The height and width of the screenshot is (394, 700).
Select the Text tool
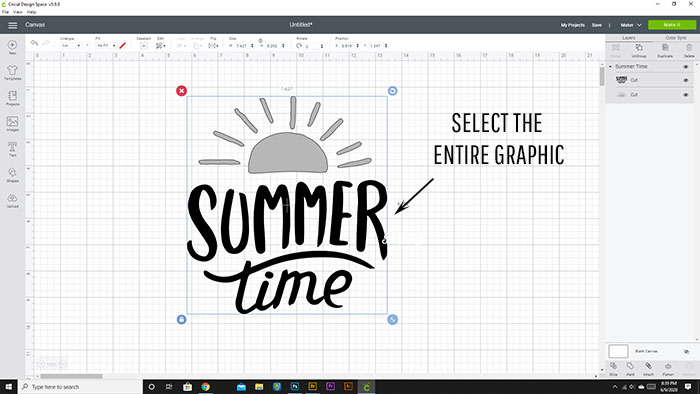click(12, 149)
